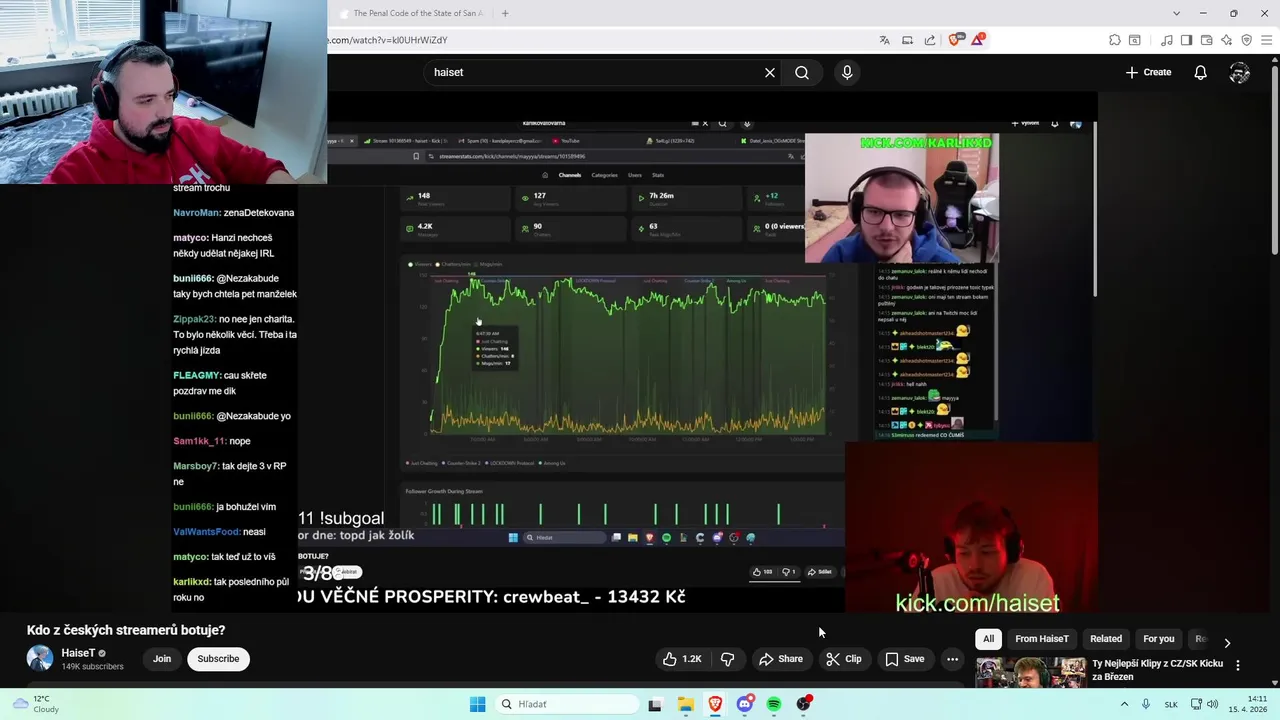Click the Create button
Viewport: 1280px width, 720px height.
click(x=1148, y=72)
